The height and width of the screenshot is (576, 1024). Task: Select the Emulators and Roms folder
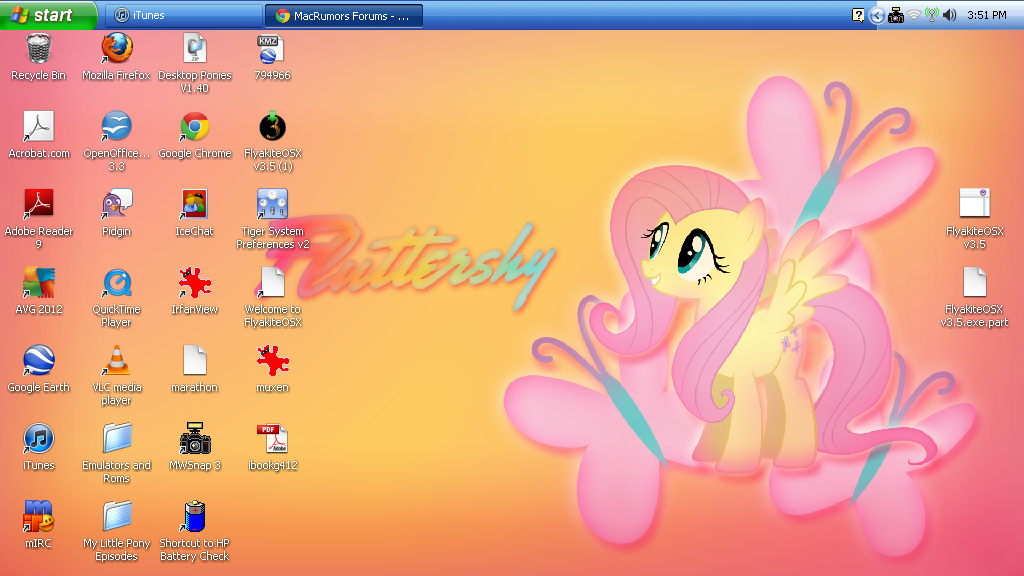117,438
